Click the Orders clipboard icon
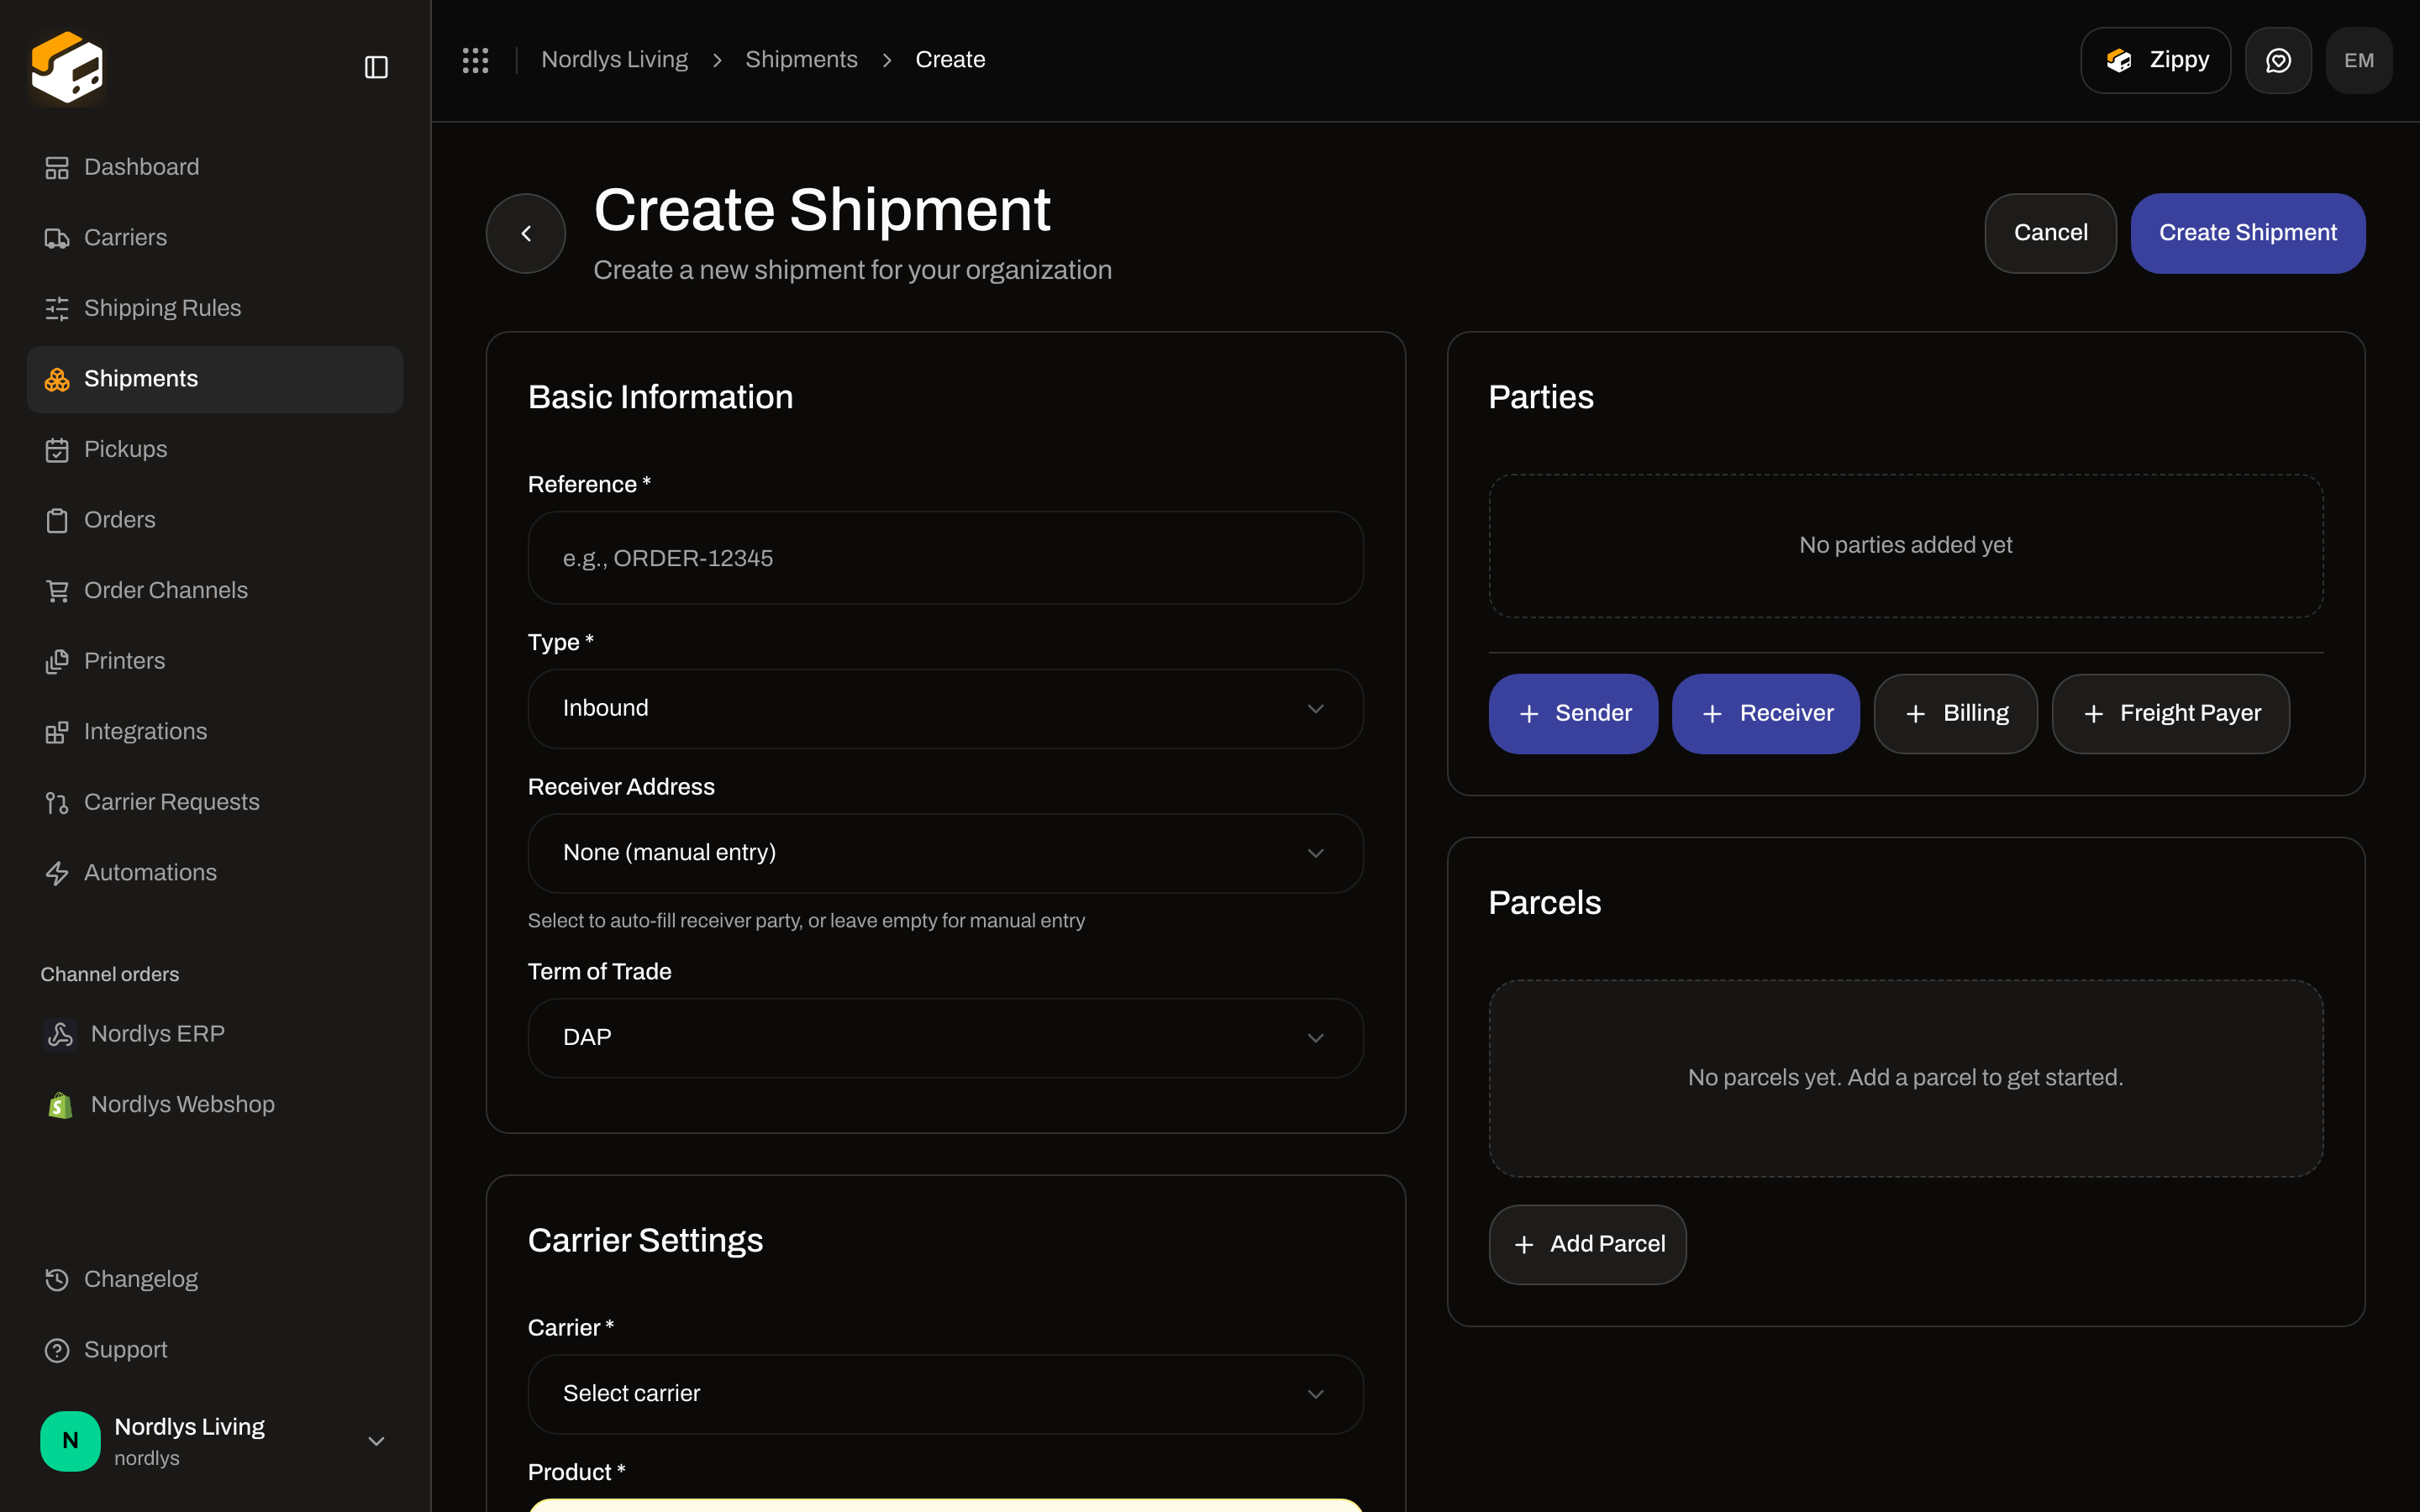 (57, 520)
